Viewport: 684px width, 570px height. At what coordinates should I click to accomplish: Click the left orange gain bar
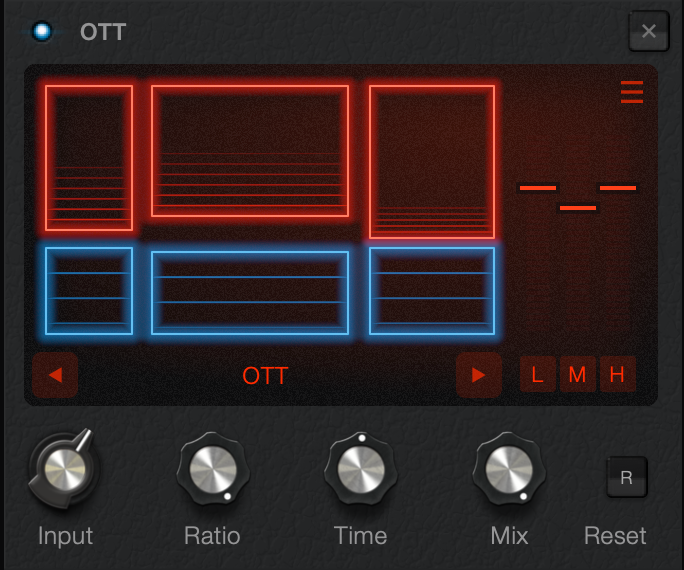pyautogui.click(x=538, y=188)
